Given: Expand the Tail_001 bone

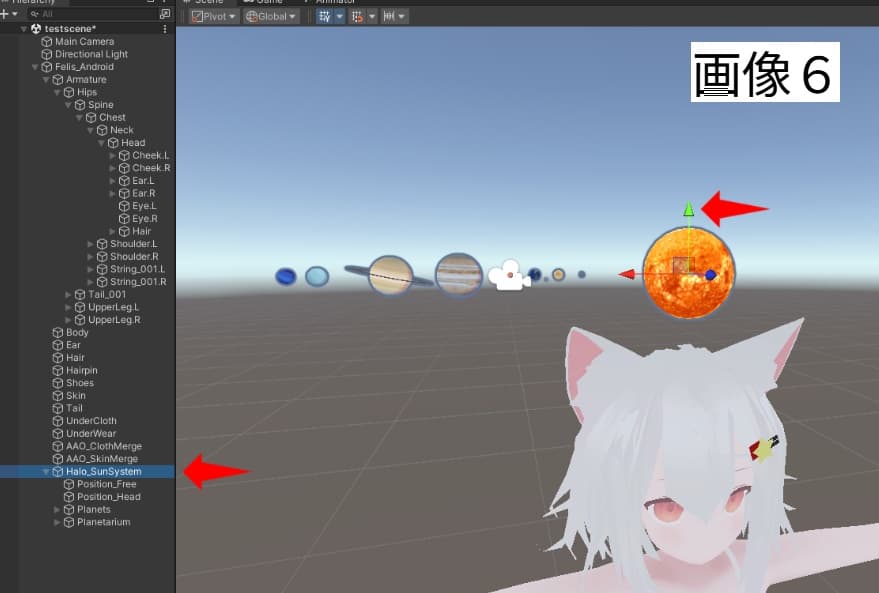Looking at the screenshot, I should (x=68, y=295).
